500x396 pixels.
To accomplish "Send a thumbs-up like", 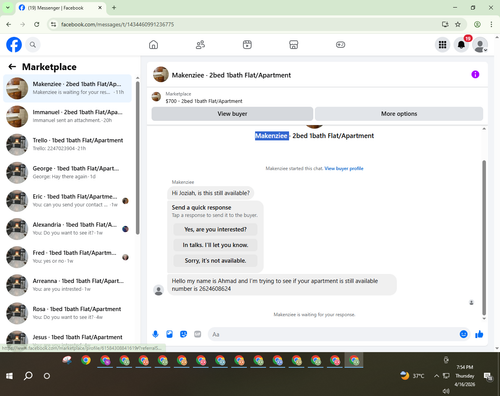I will [x=479, y=334].
